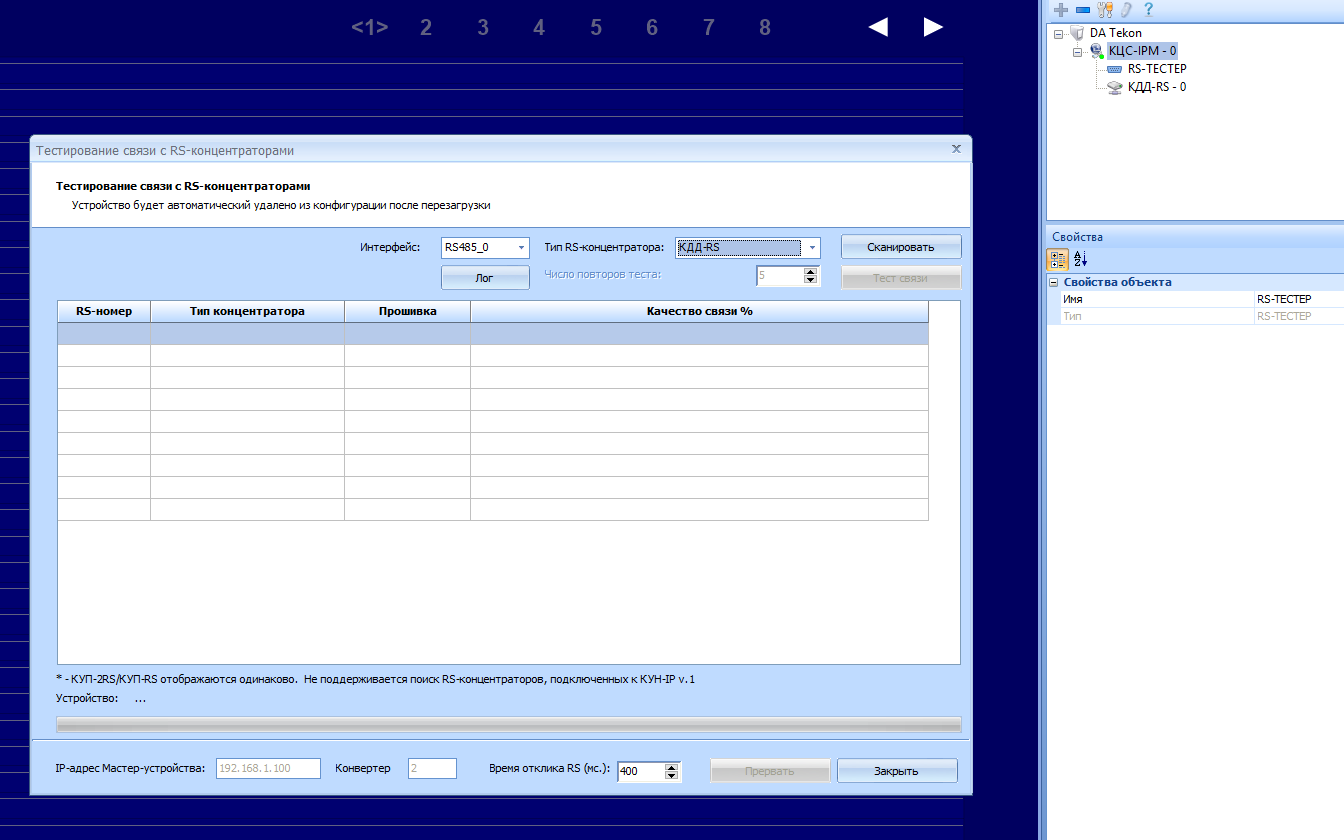Click the Закрыть button
Viewport: 1344px width, 840px height.
pos(896,771)
